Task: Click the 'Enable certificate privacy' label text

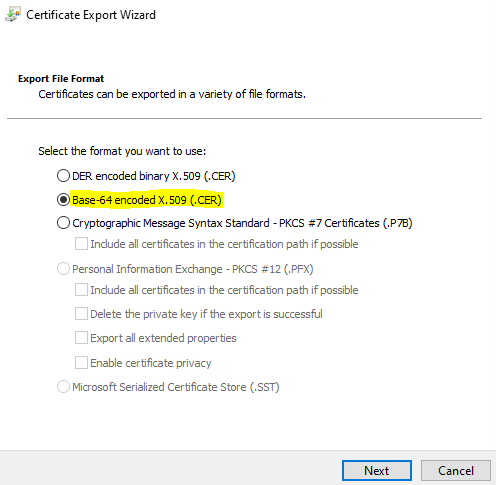Action: [x=151, y=363]
